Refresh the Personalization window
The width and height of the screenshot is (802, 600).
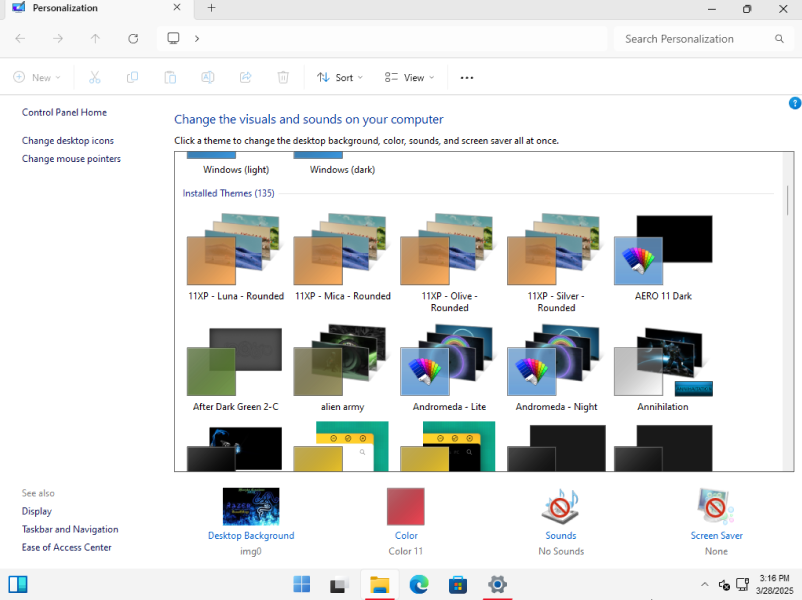click(x=133, y=38)
